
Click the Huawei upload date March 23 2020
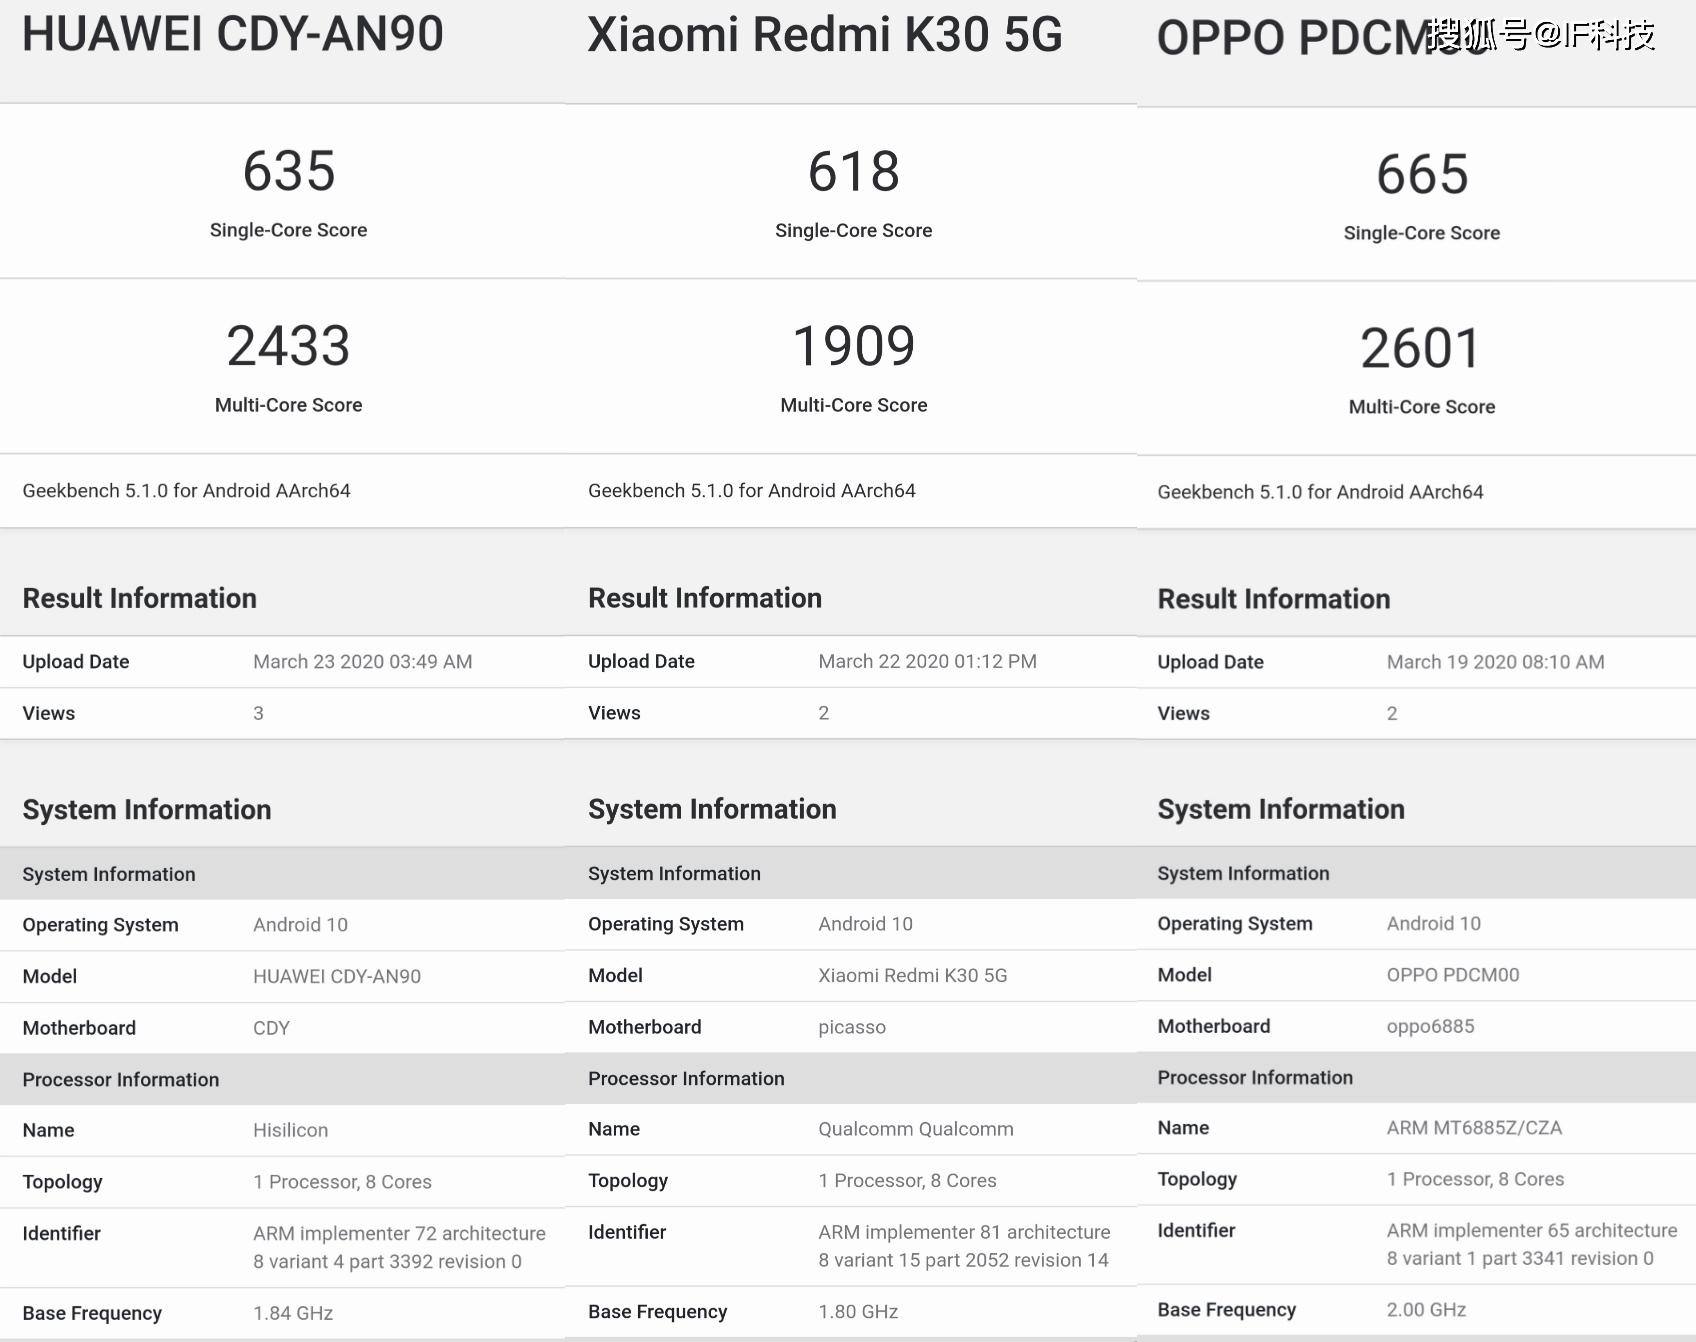tap(362, 662)
